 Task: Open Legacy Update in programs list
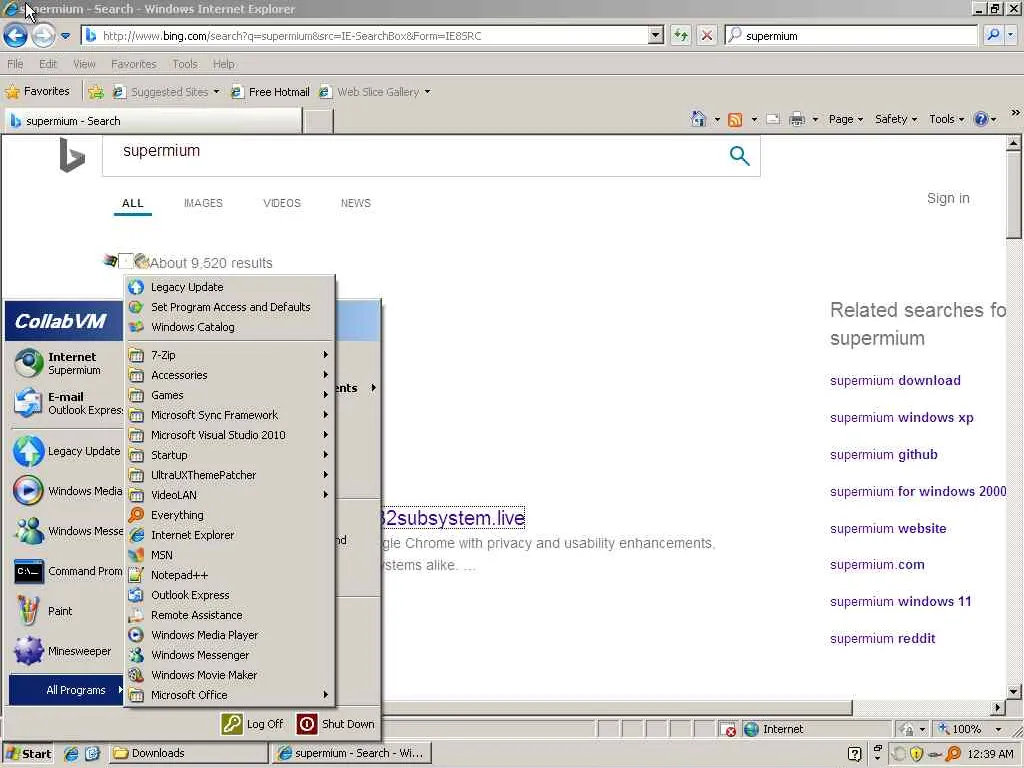(x=229, y=287)
